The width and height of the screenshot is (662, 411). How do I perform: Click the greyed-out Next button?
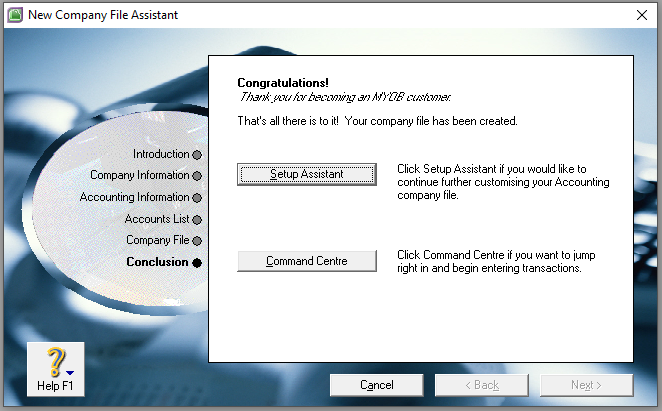(x=586, y=385)
